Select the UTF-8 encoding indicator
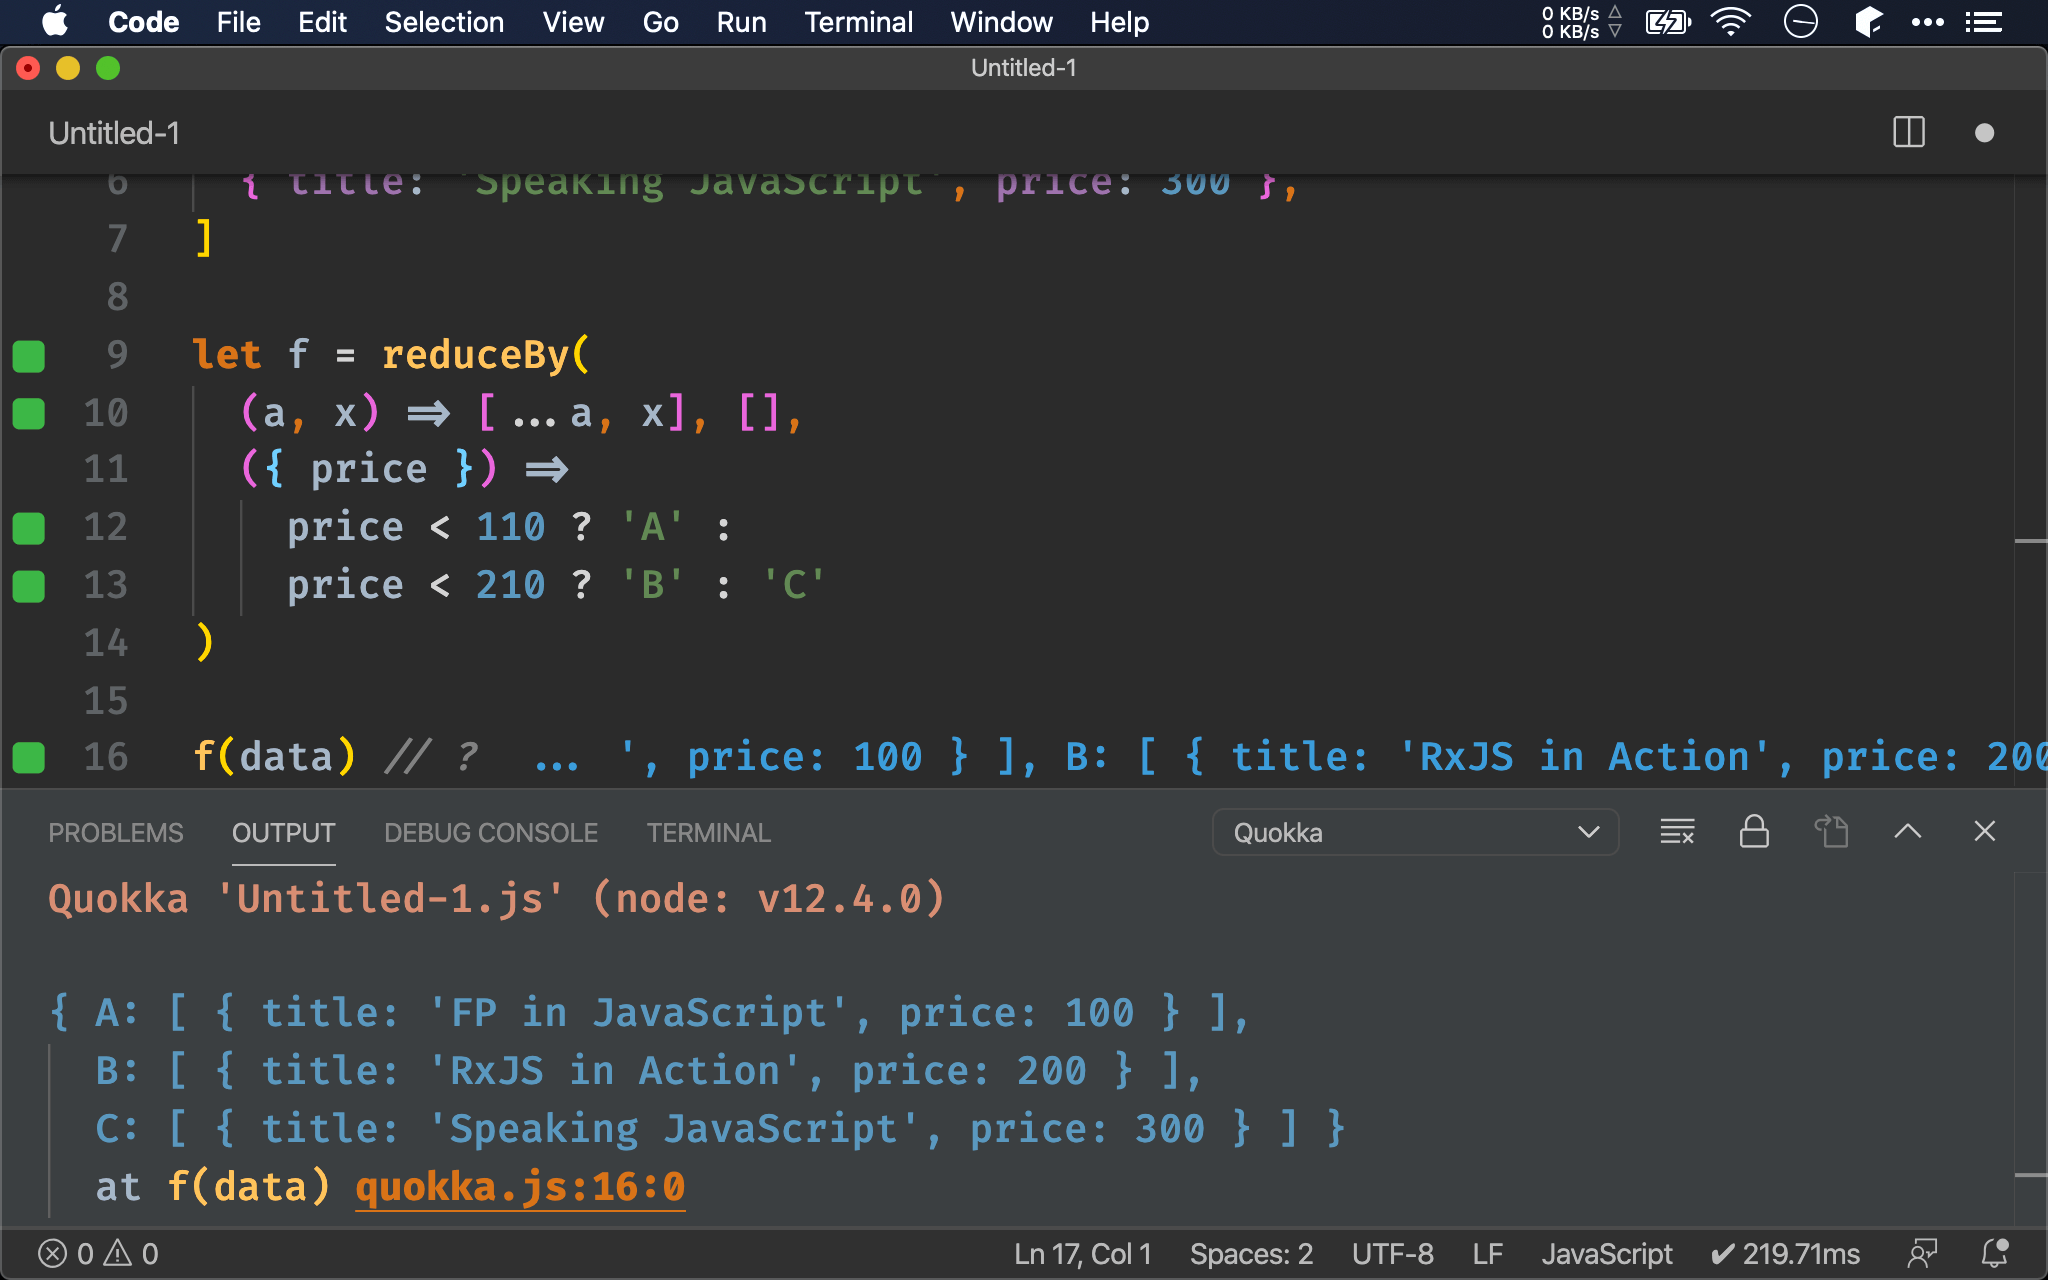 [x=1392, y=1254]
